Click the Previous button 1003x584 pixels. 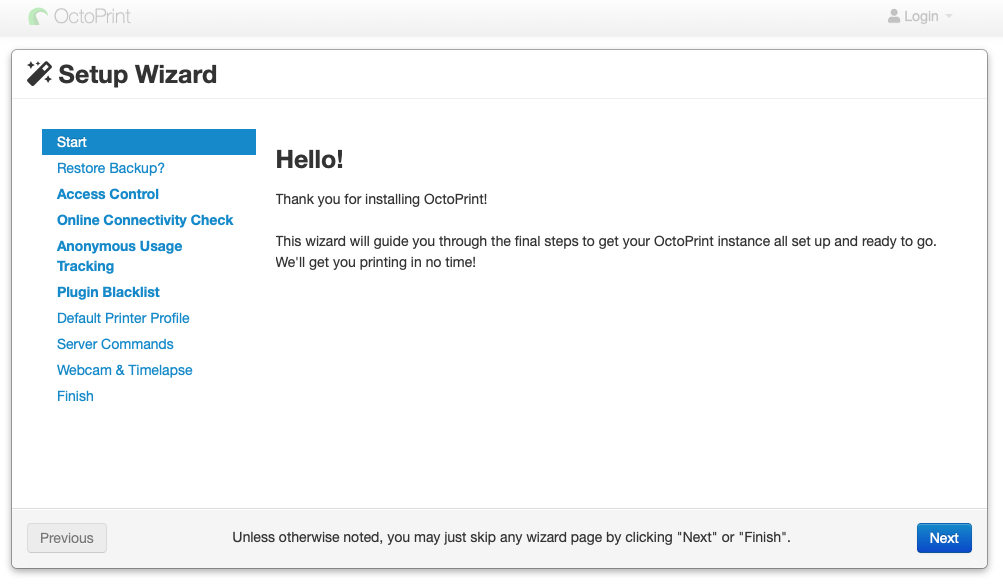(67, 538)
